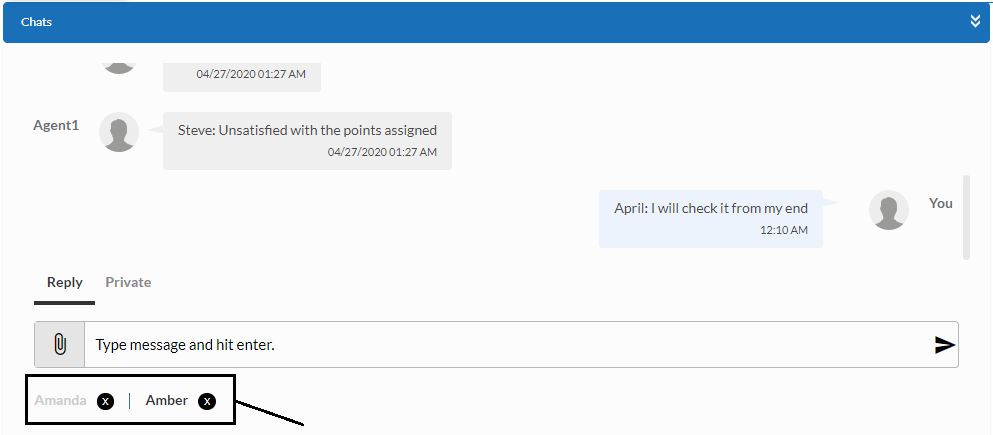Viewport: 993px width, 435px height.
Task: Remove Amanda with the x icon
Action: point(105,401)
